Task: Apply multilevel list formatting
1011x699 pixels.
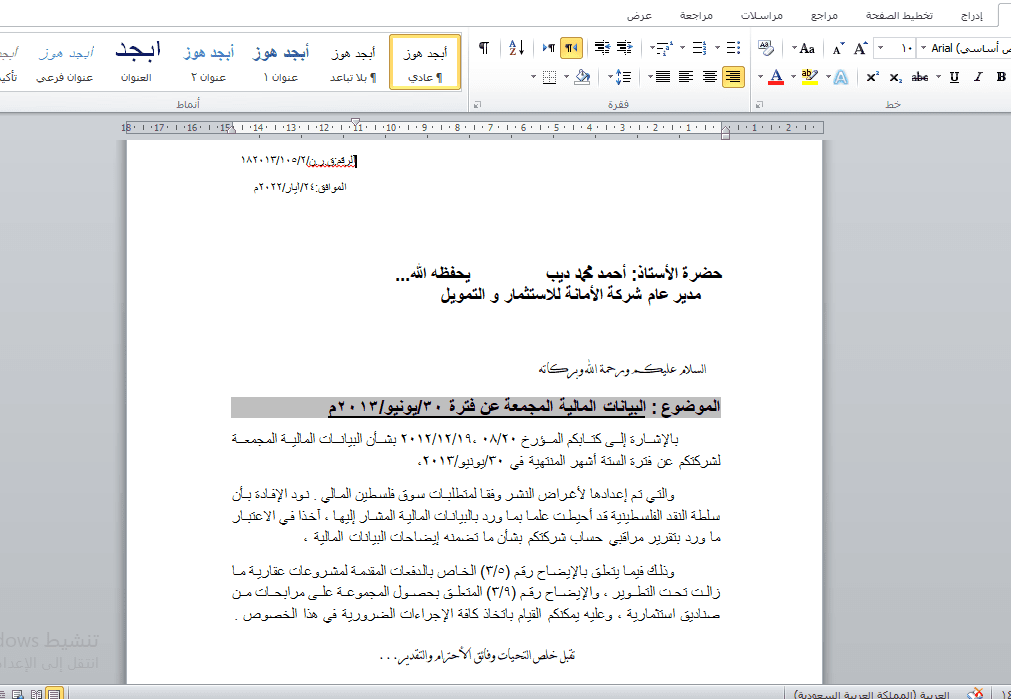Action: tap(665, 48)
